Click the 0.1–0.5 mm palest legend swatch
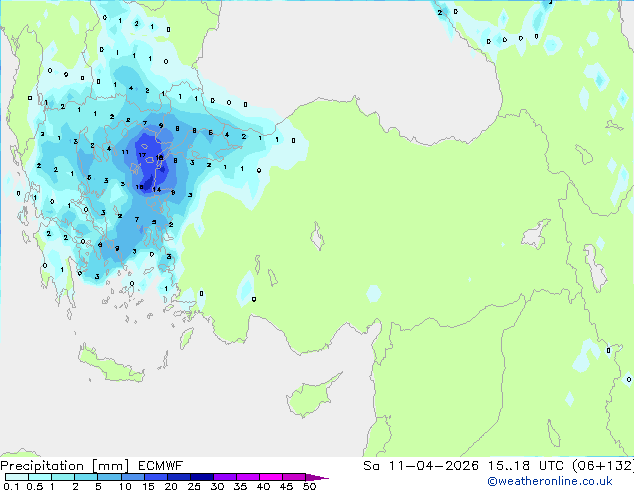 [x=17, y=477]
